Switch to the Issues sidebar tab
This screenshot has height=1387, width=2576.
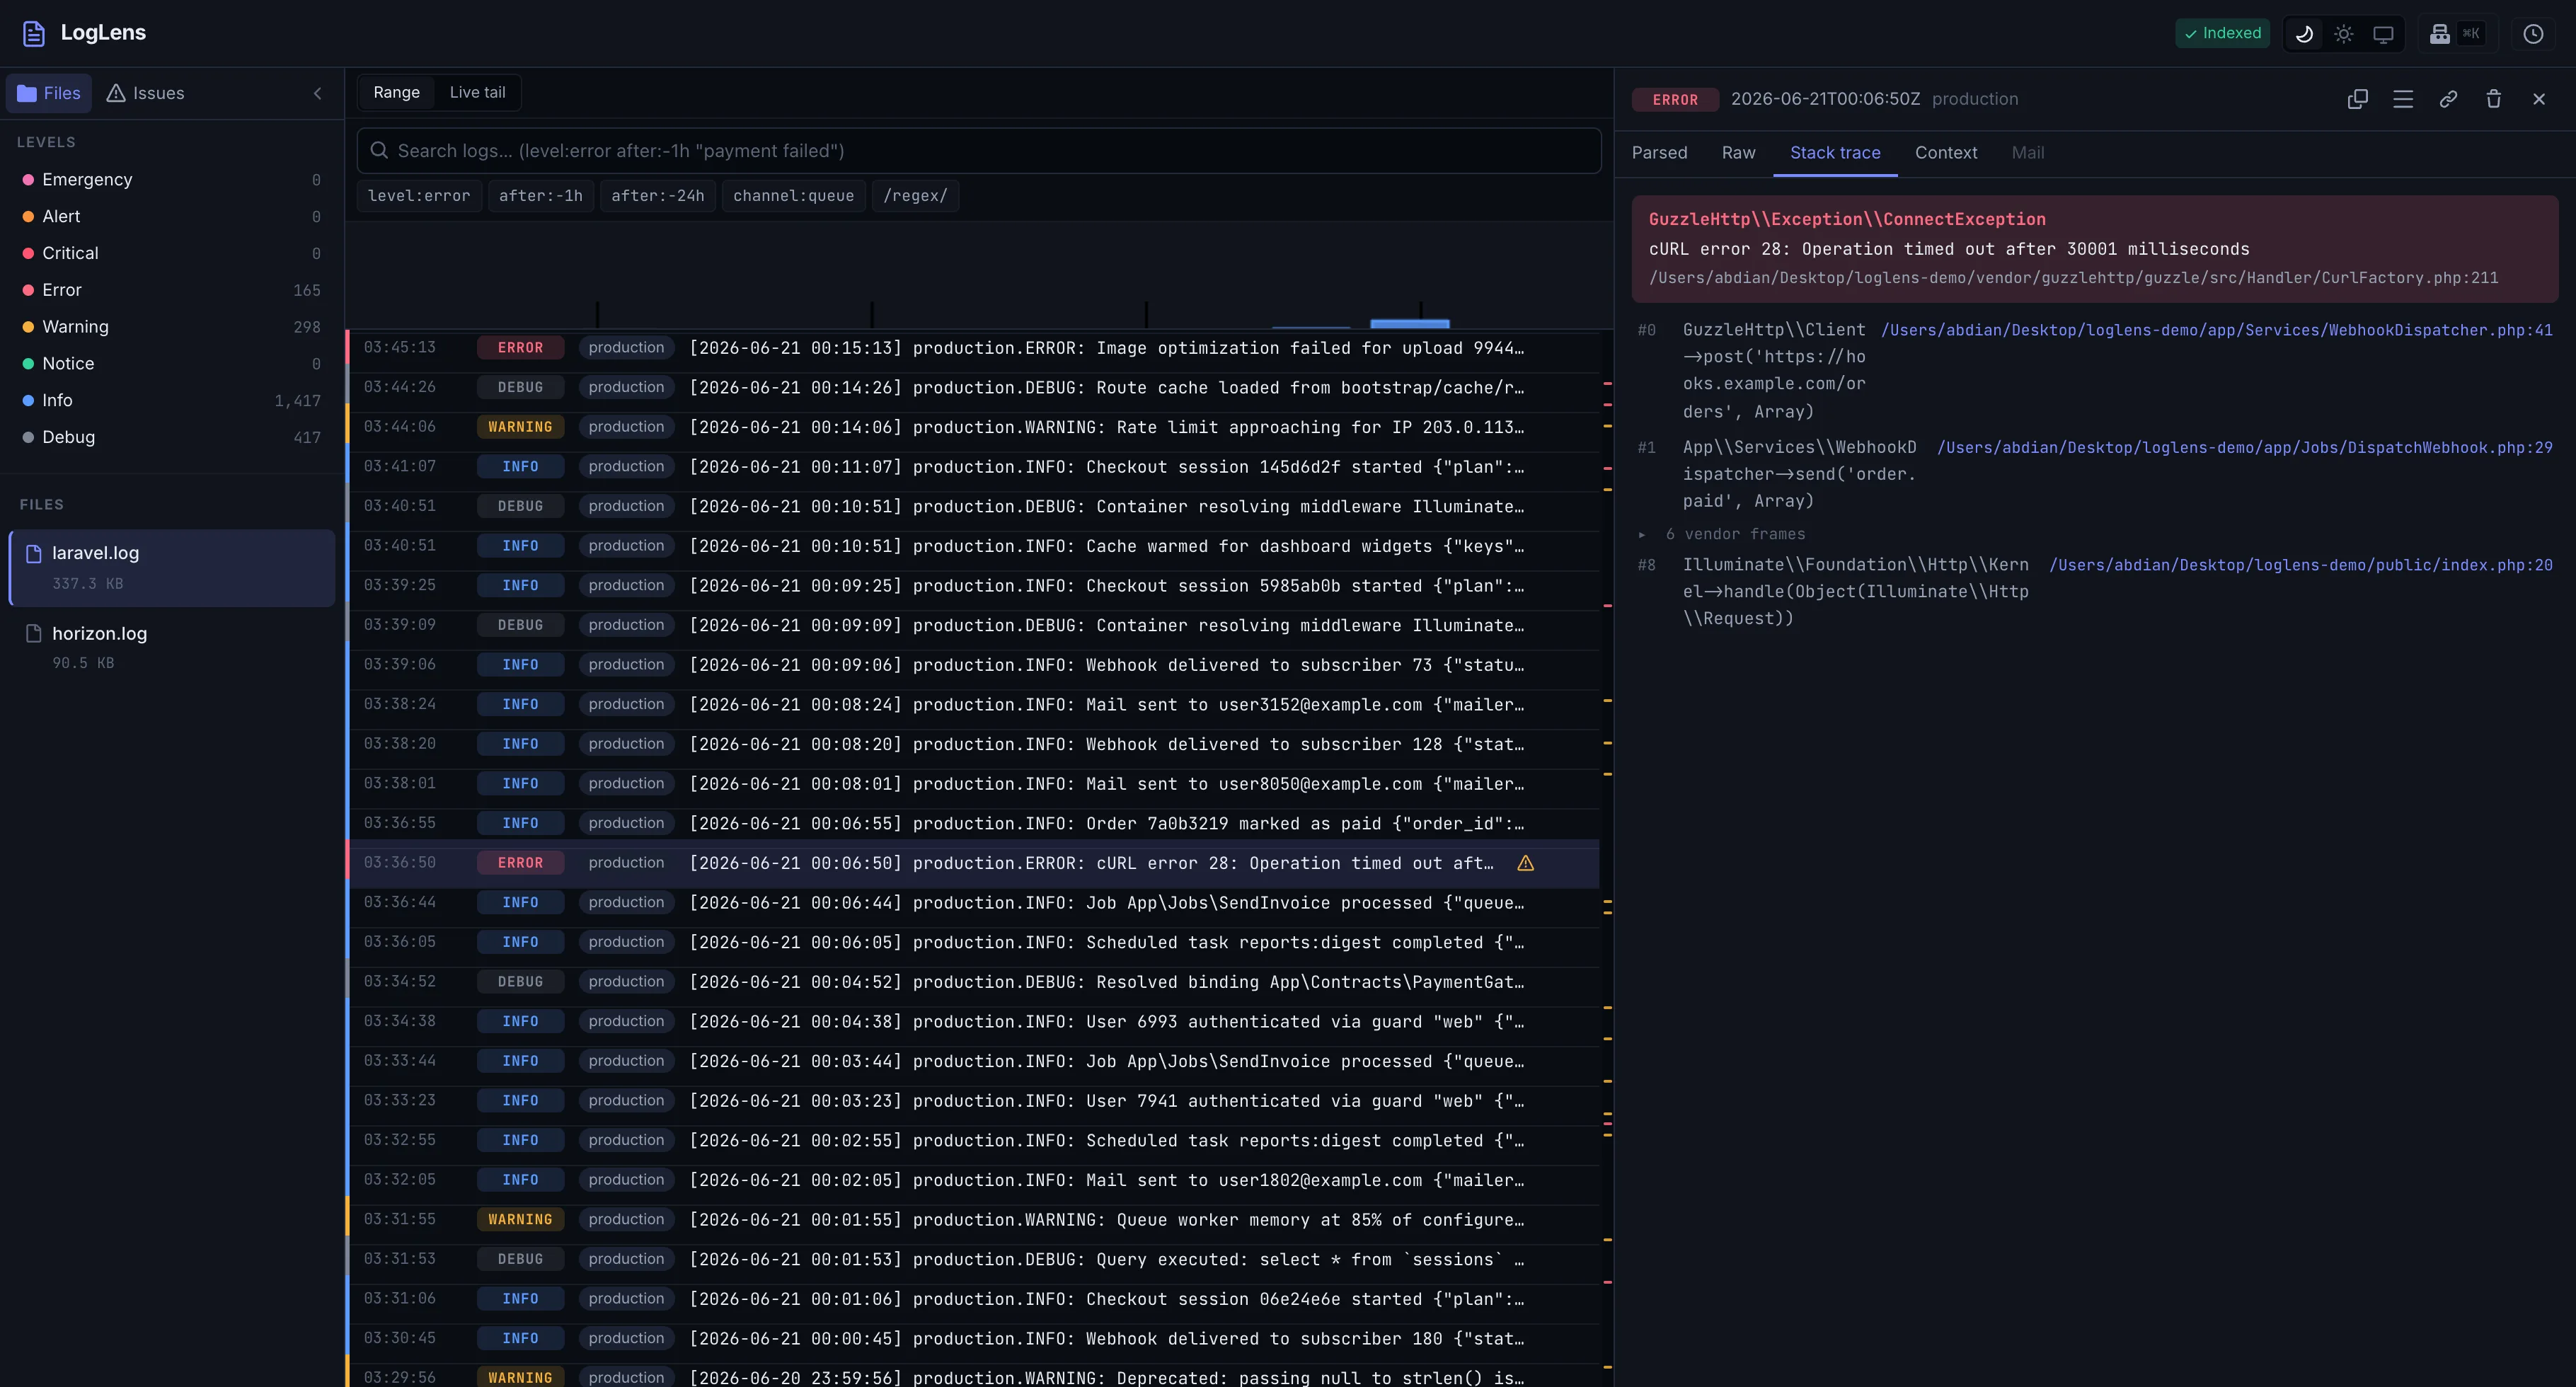[146, 93]
